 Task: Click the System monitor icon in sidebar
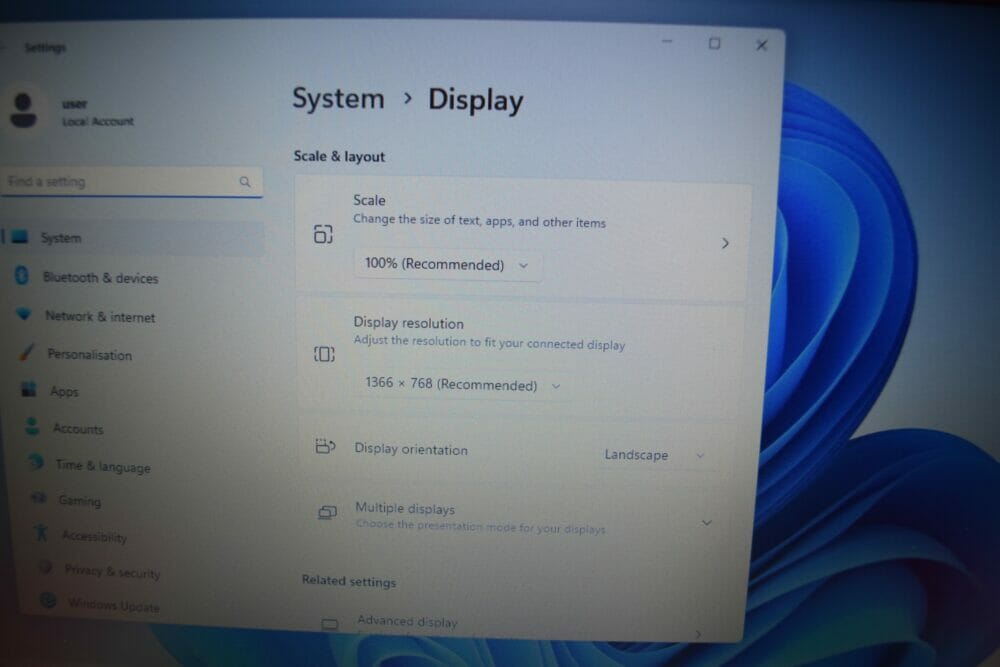[x=20, y=237]
